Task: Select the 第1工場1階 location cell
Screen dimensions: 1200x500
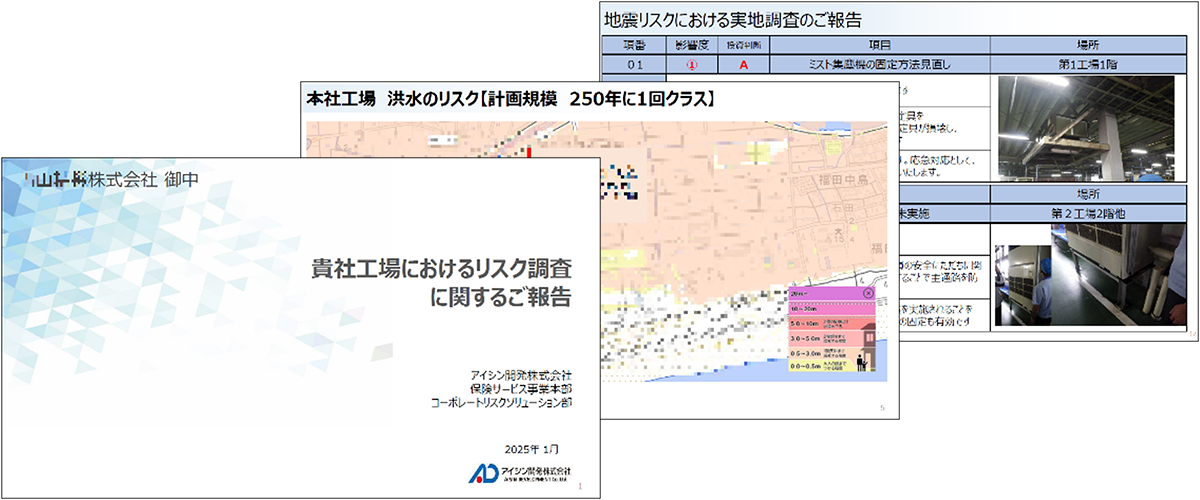Action: coord(1089,64)
